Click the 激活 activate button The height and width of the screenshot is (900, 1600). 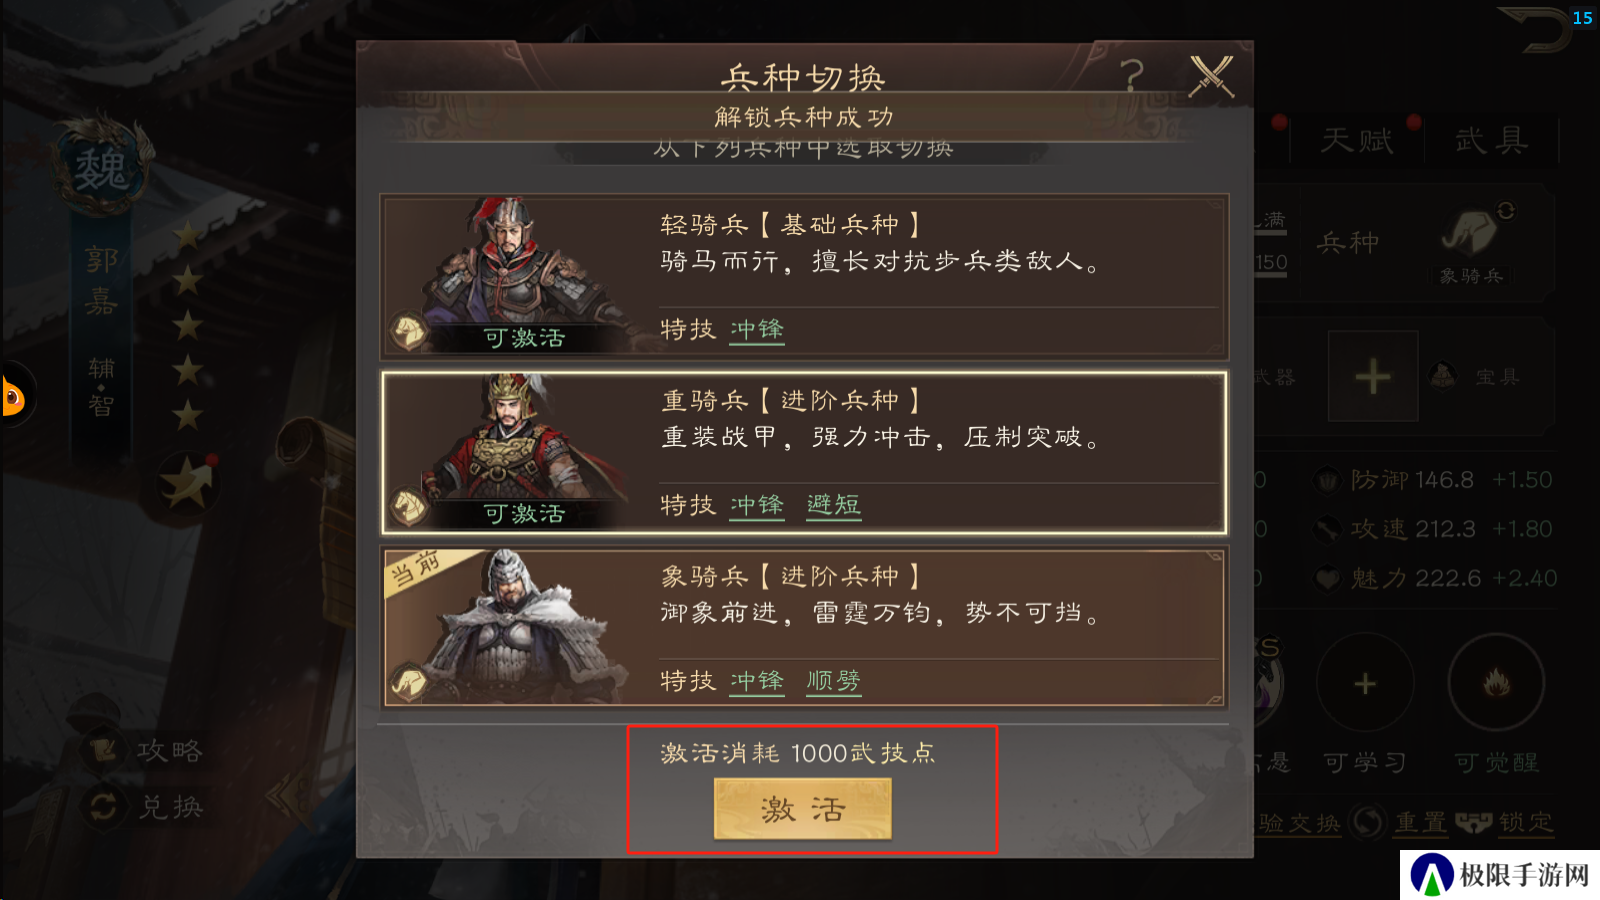coord(803,809)
